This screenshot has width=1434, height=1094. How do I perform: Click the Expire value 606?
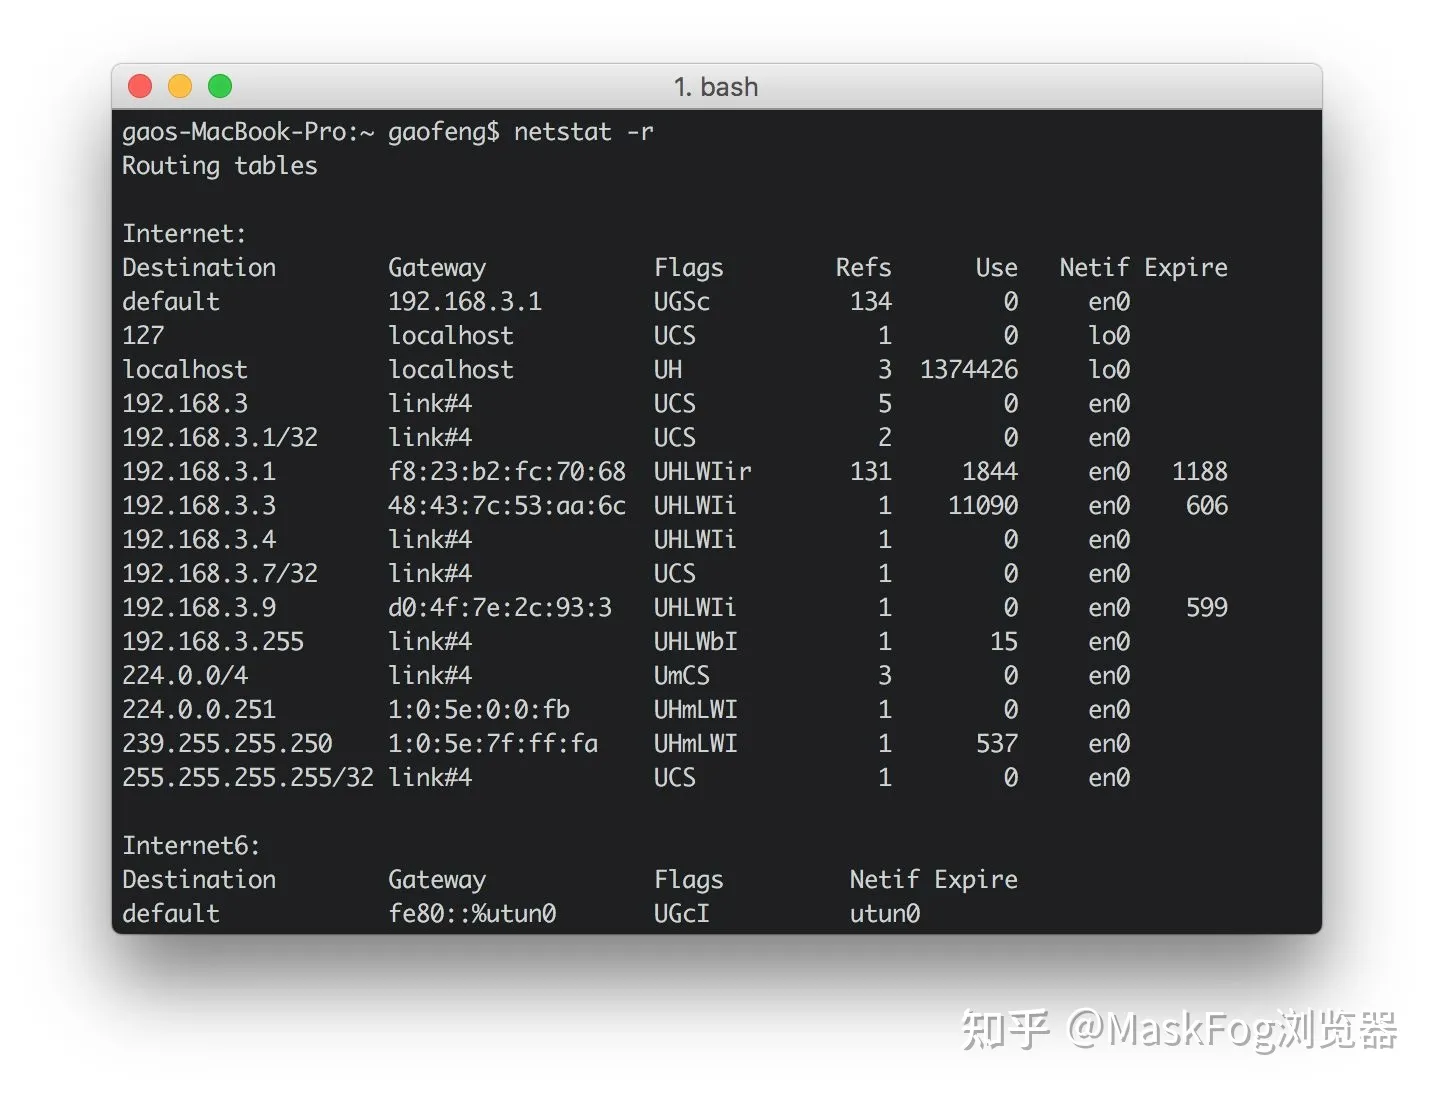(x=1207, y=506)
